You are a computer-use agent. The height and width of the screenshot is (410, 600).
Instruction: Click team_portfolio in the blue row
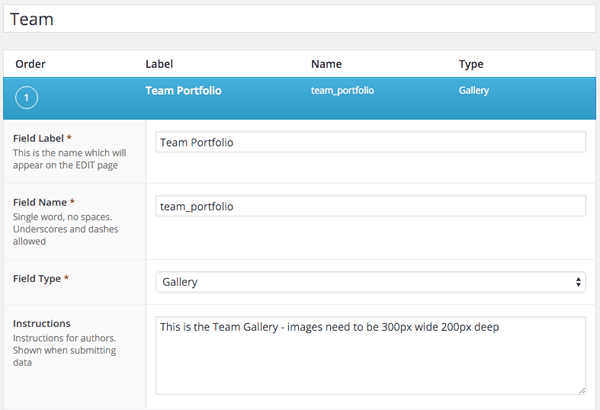coord(342,90)
